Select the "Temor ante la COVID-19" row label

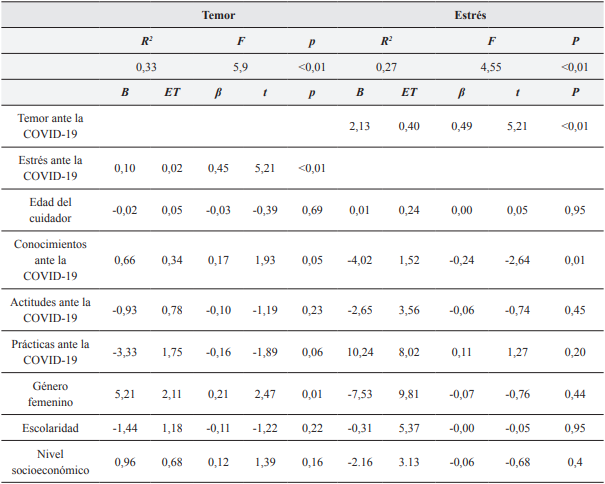point(50,126)
